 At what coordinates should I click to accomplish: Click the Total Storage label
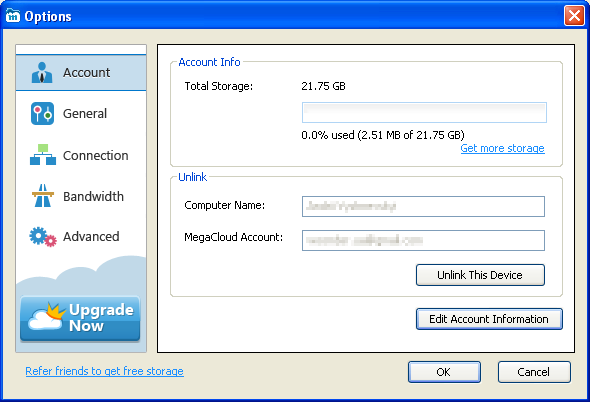pos(219,86)
